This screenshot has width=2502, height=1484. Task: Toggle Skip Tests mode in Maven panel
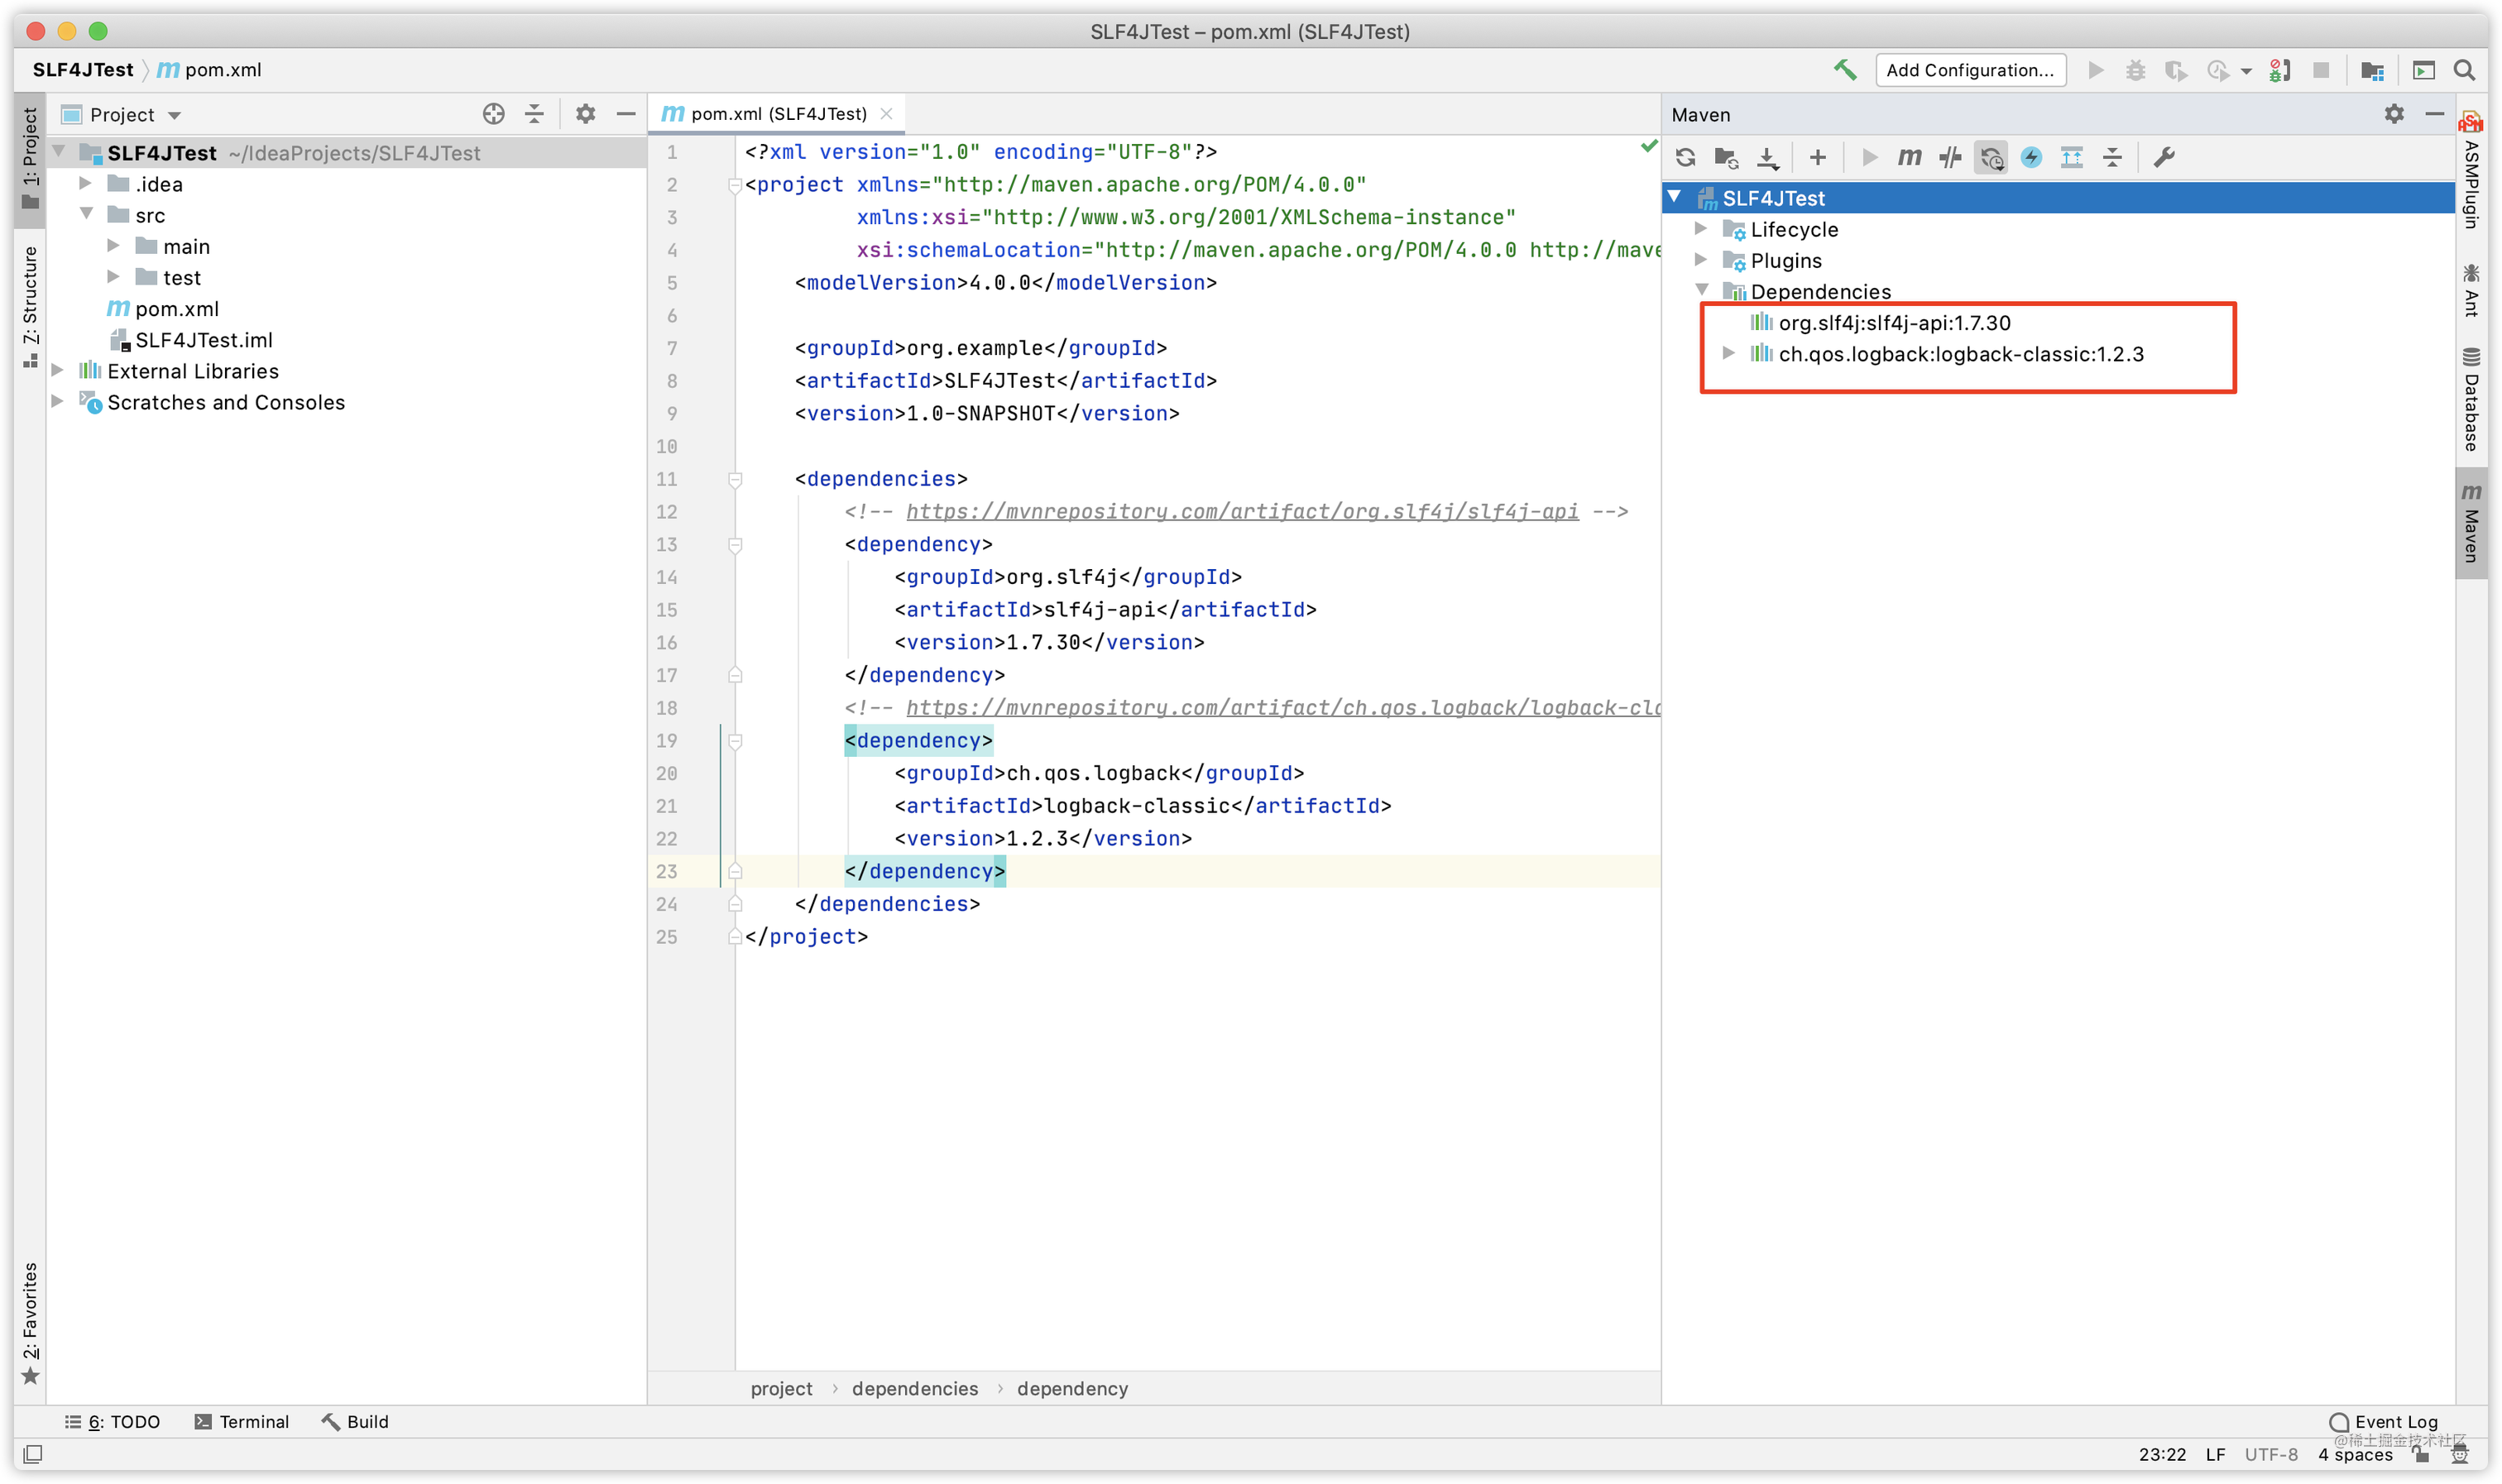[1950, 157]
